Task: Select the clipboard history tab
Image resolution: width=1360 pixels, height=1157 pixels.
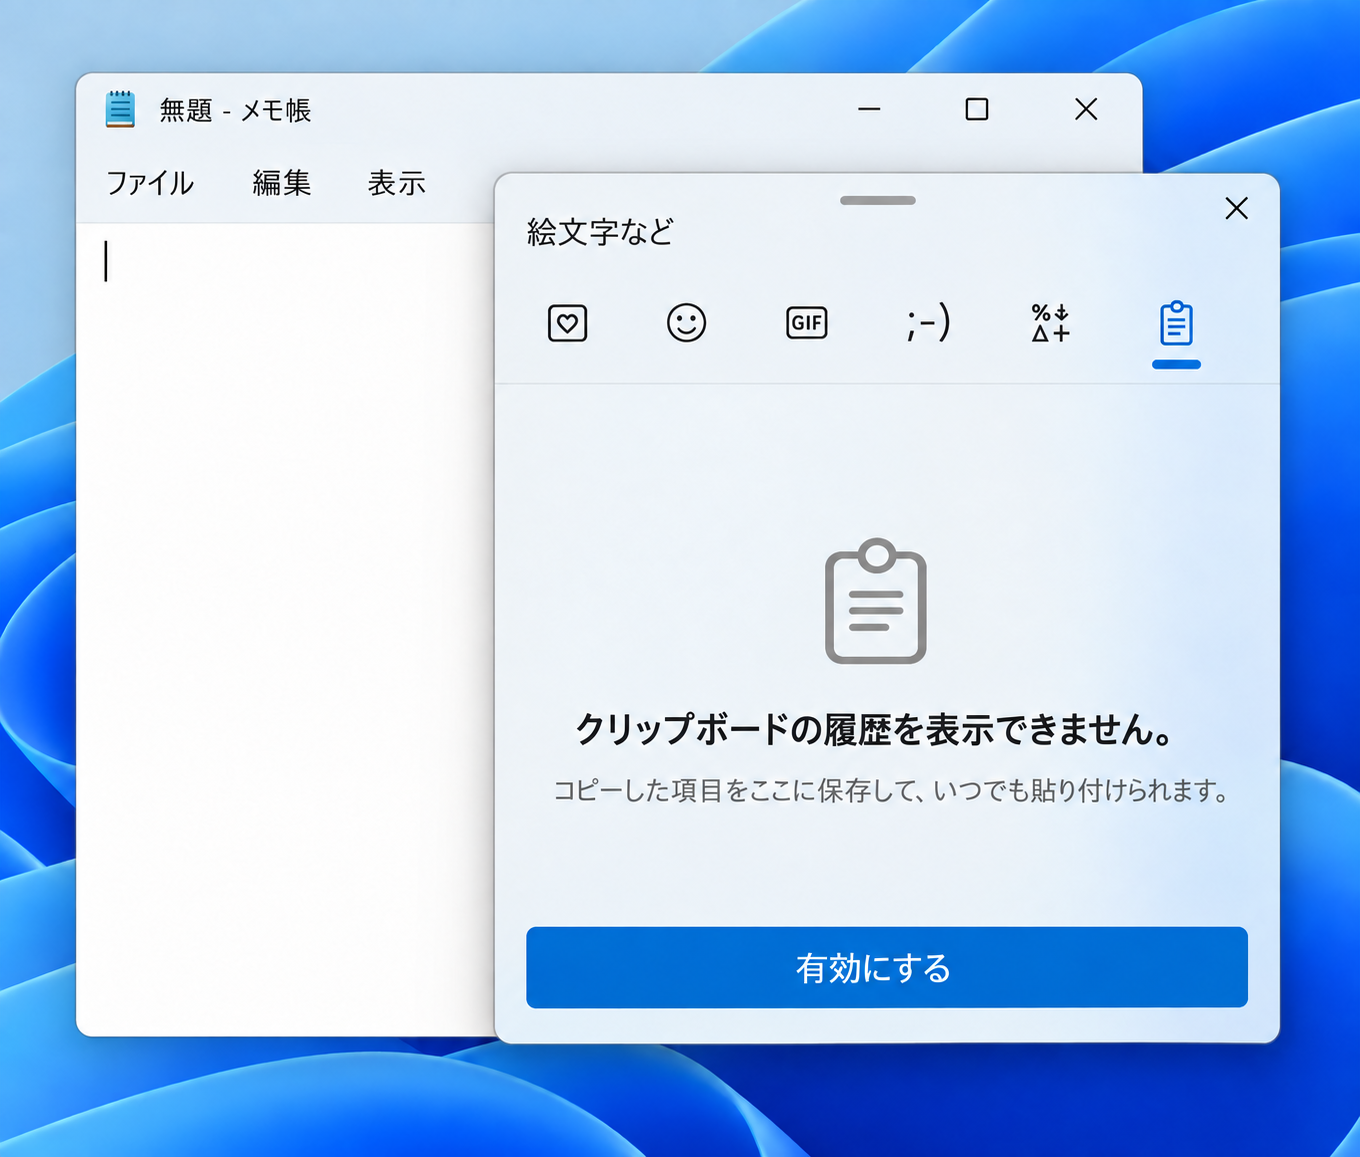Action: pos(1176,323)
